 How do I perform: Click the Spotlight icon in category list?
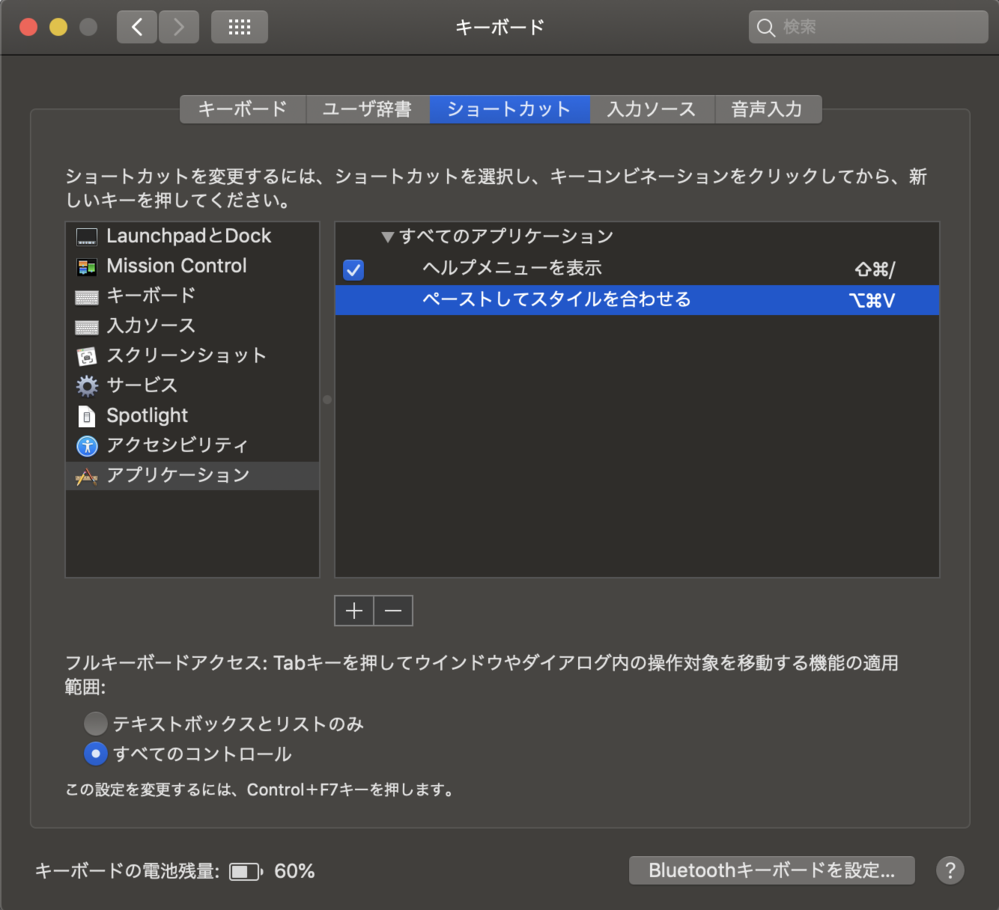[x=87, y=416]
